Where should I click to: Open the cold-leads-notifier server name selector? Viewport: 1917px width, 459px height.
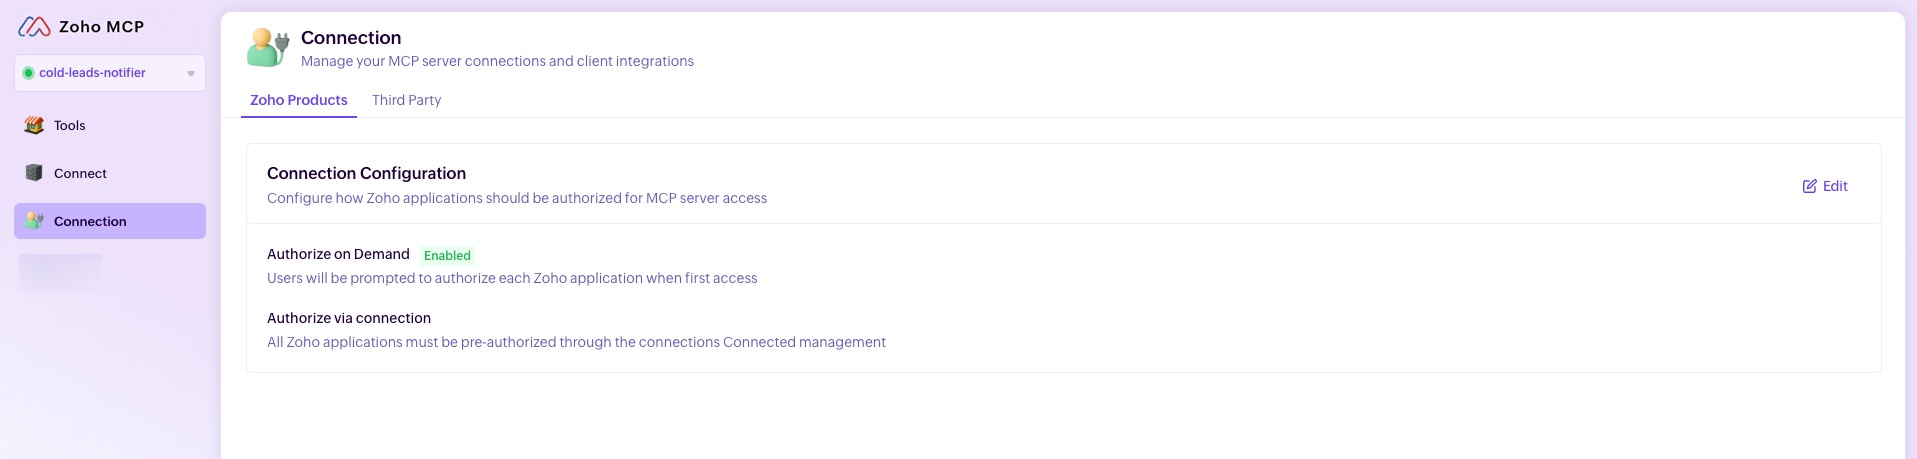tap(92, 73)
